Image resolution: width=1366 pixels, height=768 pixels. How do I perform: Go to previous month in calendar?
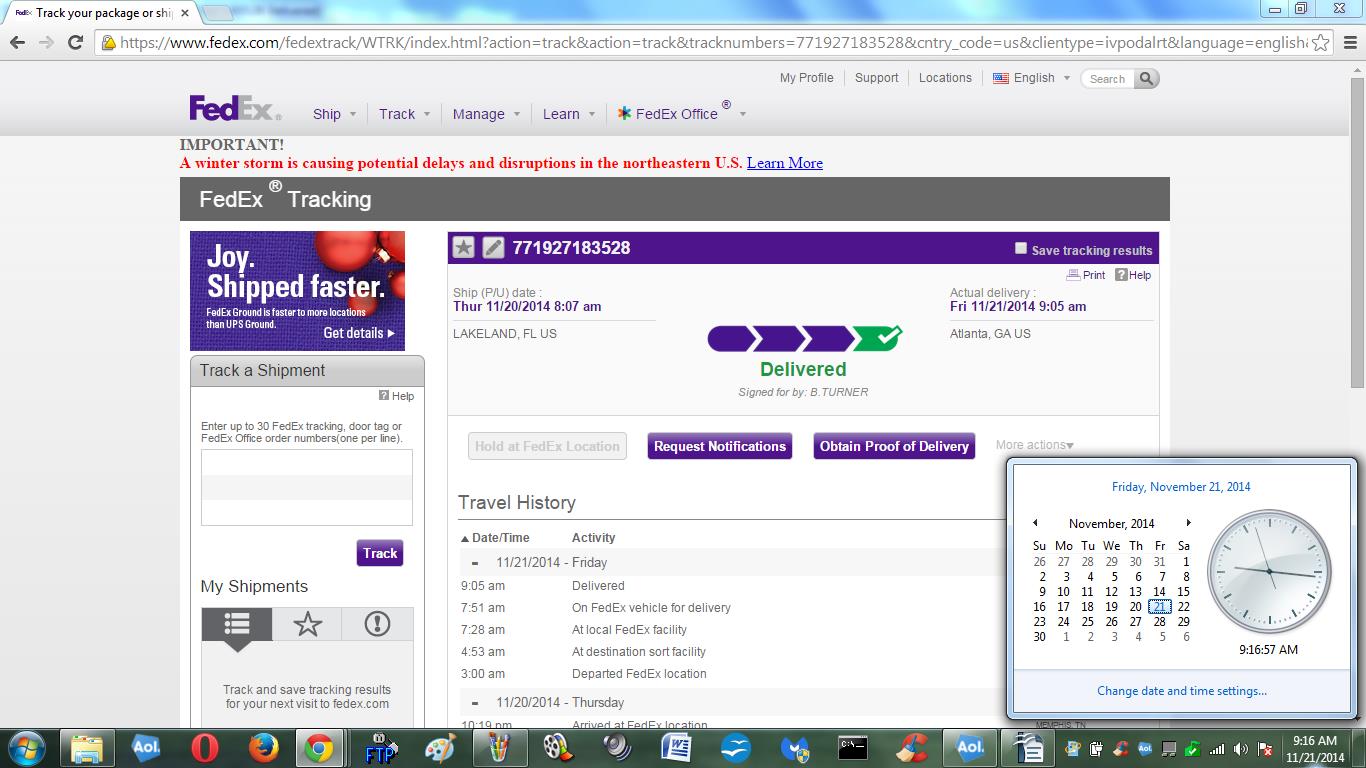click(1035, 523)
